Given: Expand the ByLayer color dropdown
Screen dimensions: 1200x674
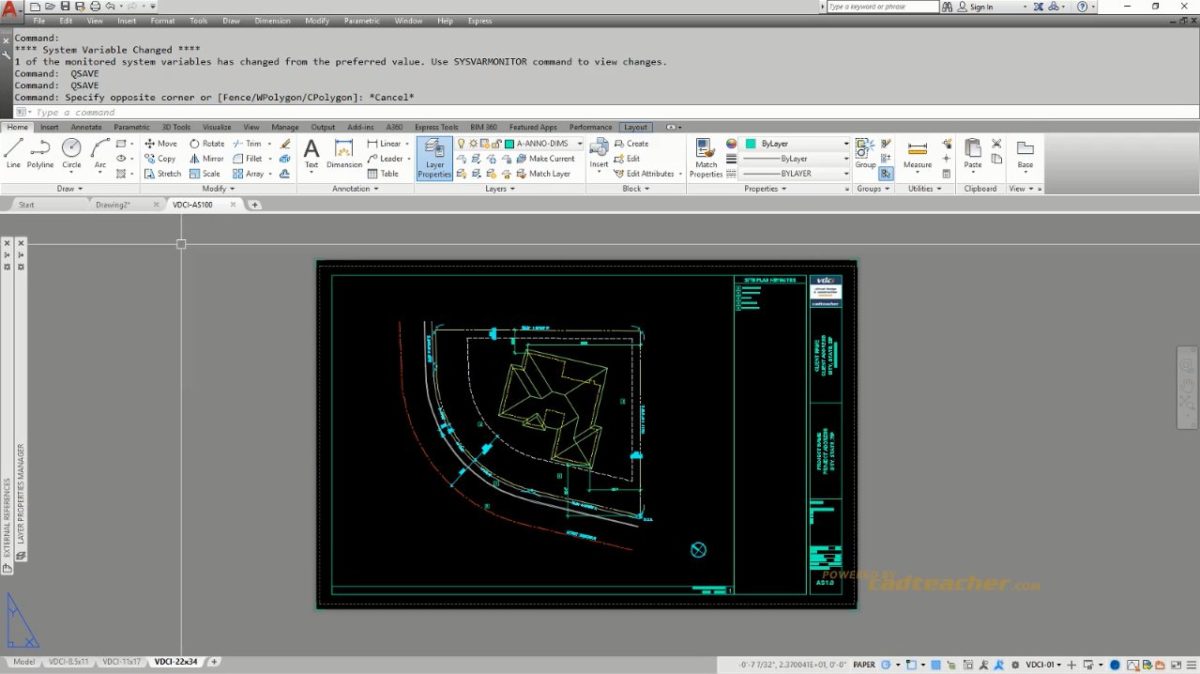Looking at the screenshot, I should click(846, 144).
